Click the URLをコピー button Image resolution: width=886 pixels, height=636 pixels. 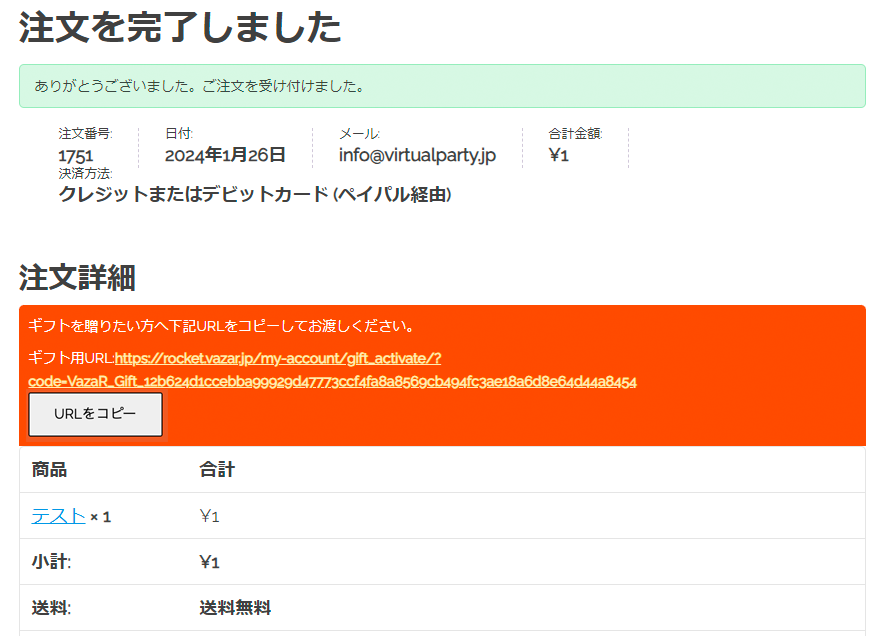95,414
